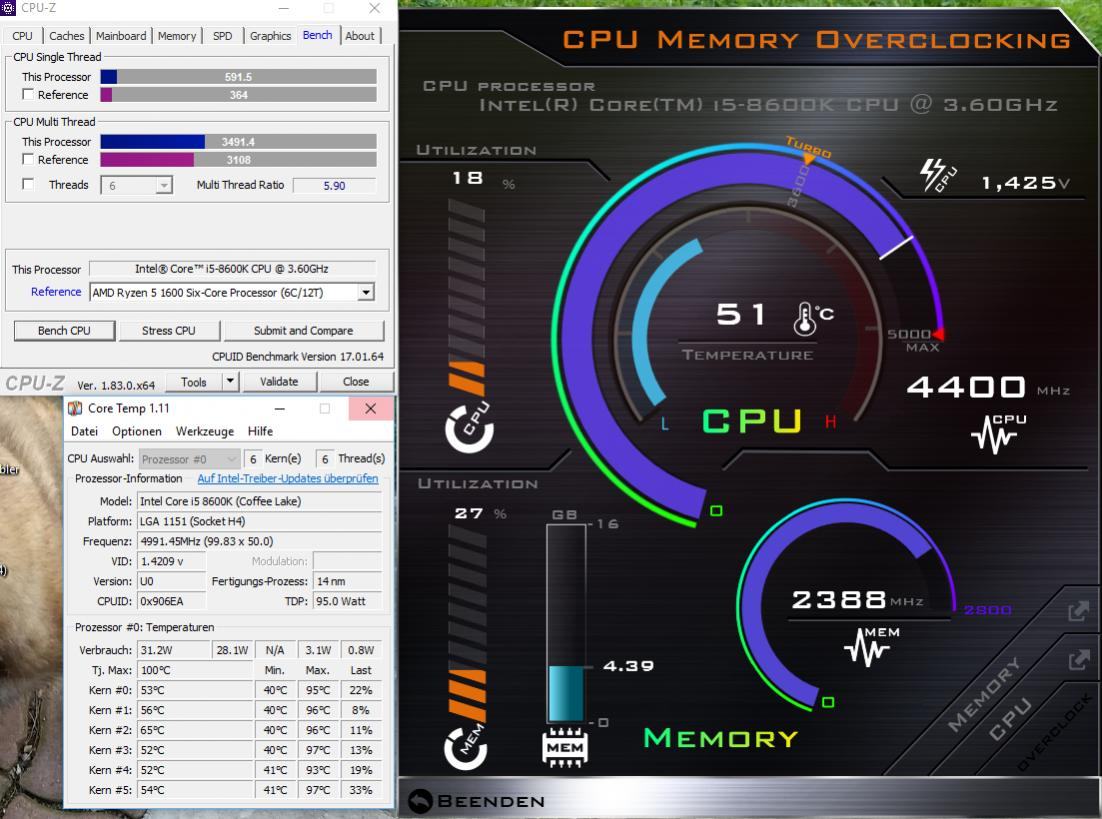Image resolution: width=1102 pixels, height=819 pixels.
Task: Click the green square on CPU gauge
Action: coord(716,510)
